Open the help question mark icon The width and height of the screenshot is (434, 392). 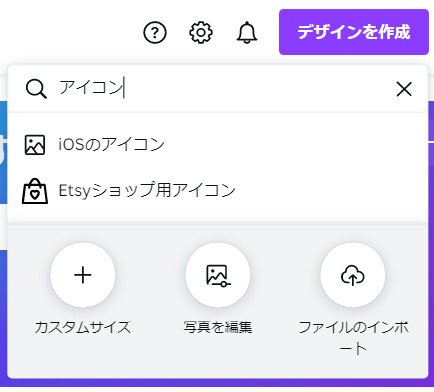coord(155,32)
